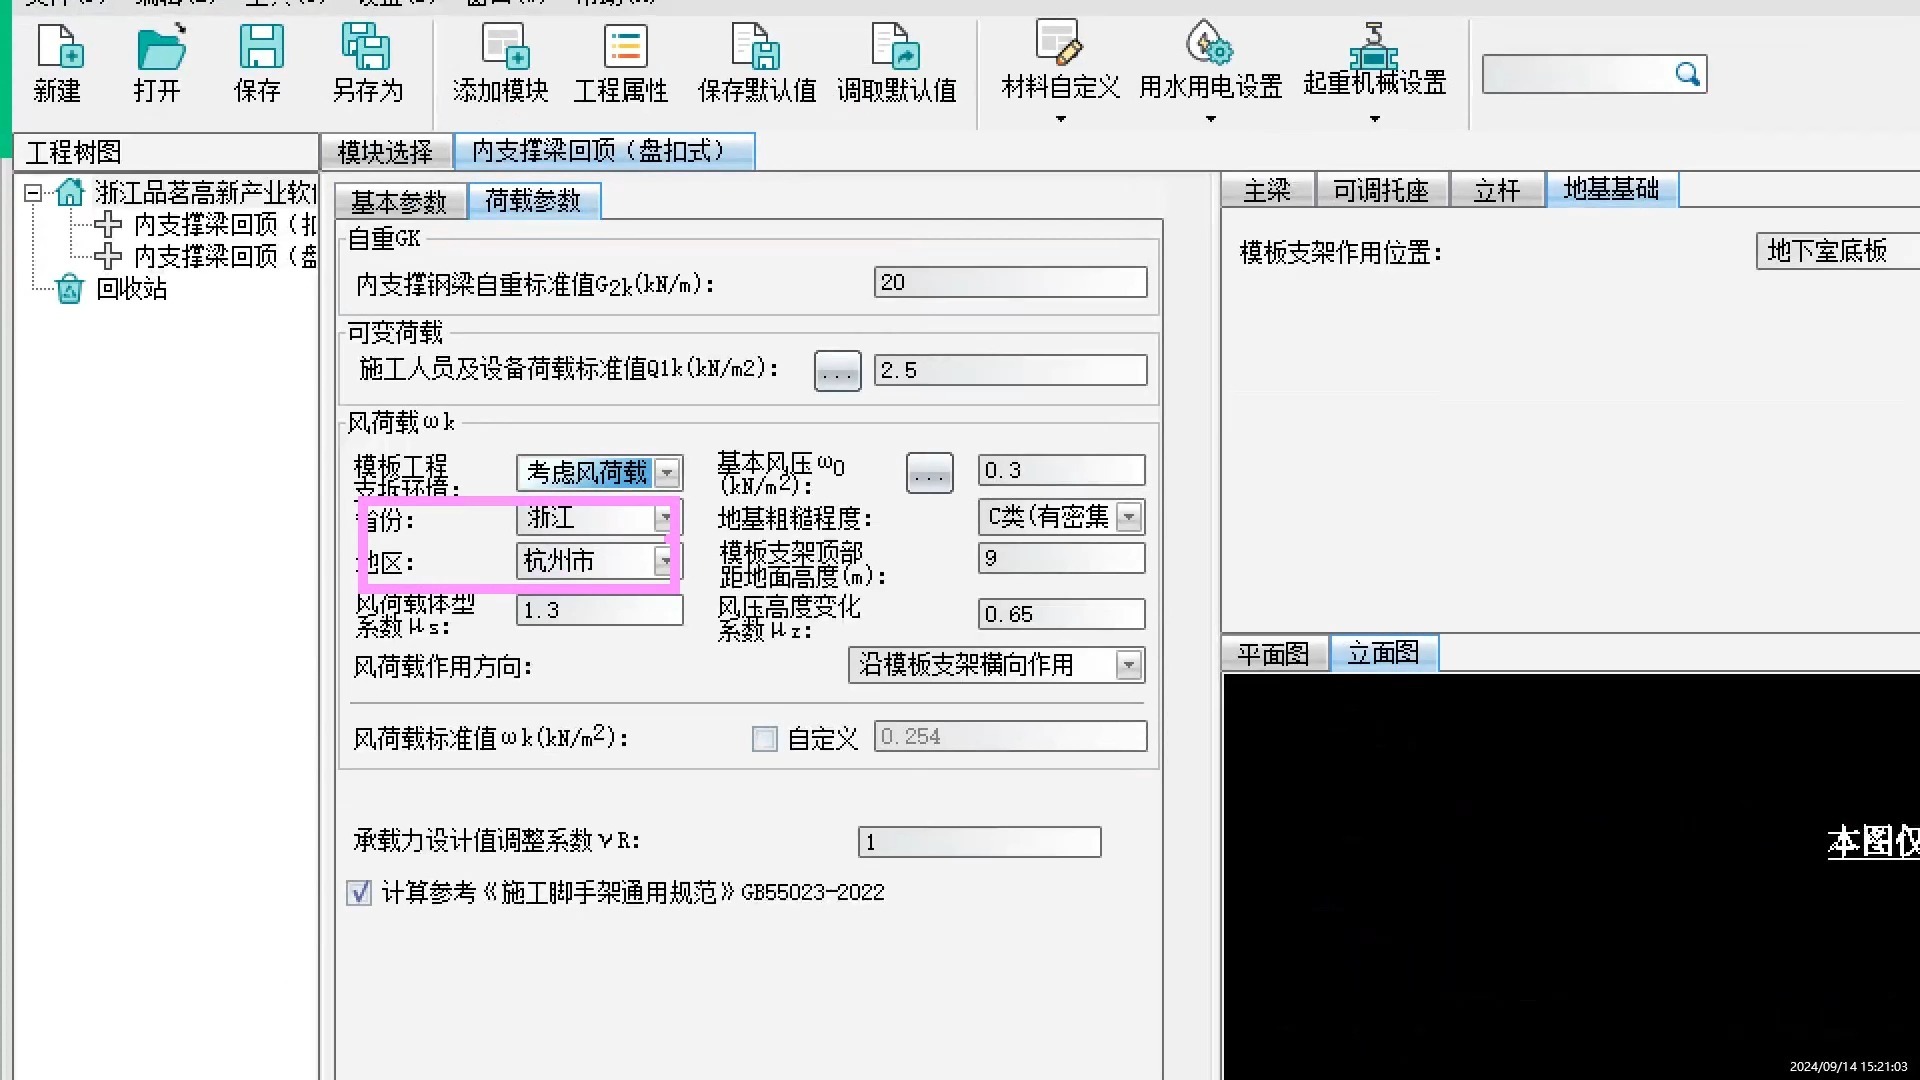1920x1080 pixels.
Task: Uncheck the GB55023-2022 reference checkbox
Action: tap(359, 892)
